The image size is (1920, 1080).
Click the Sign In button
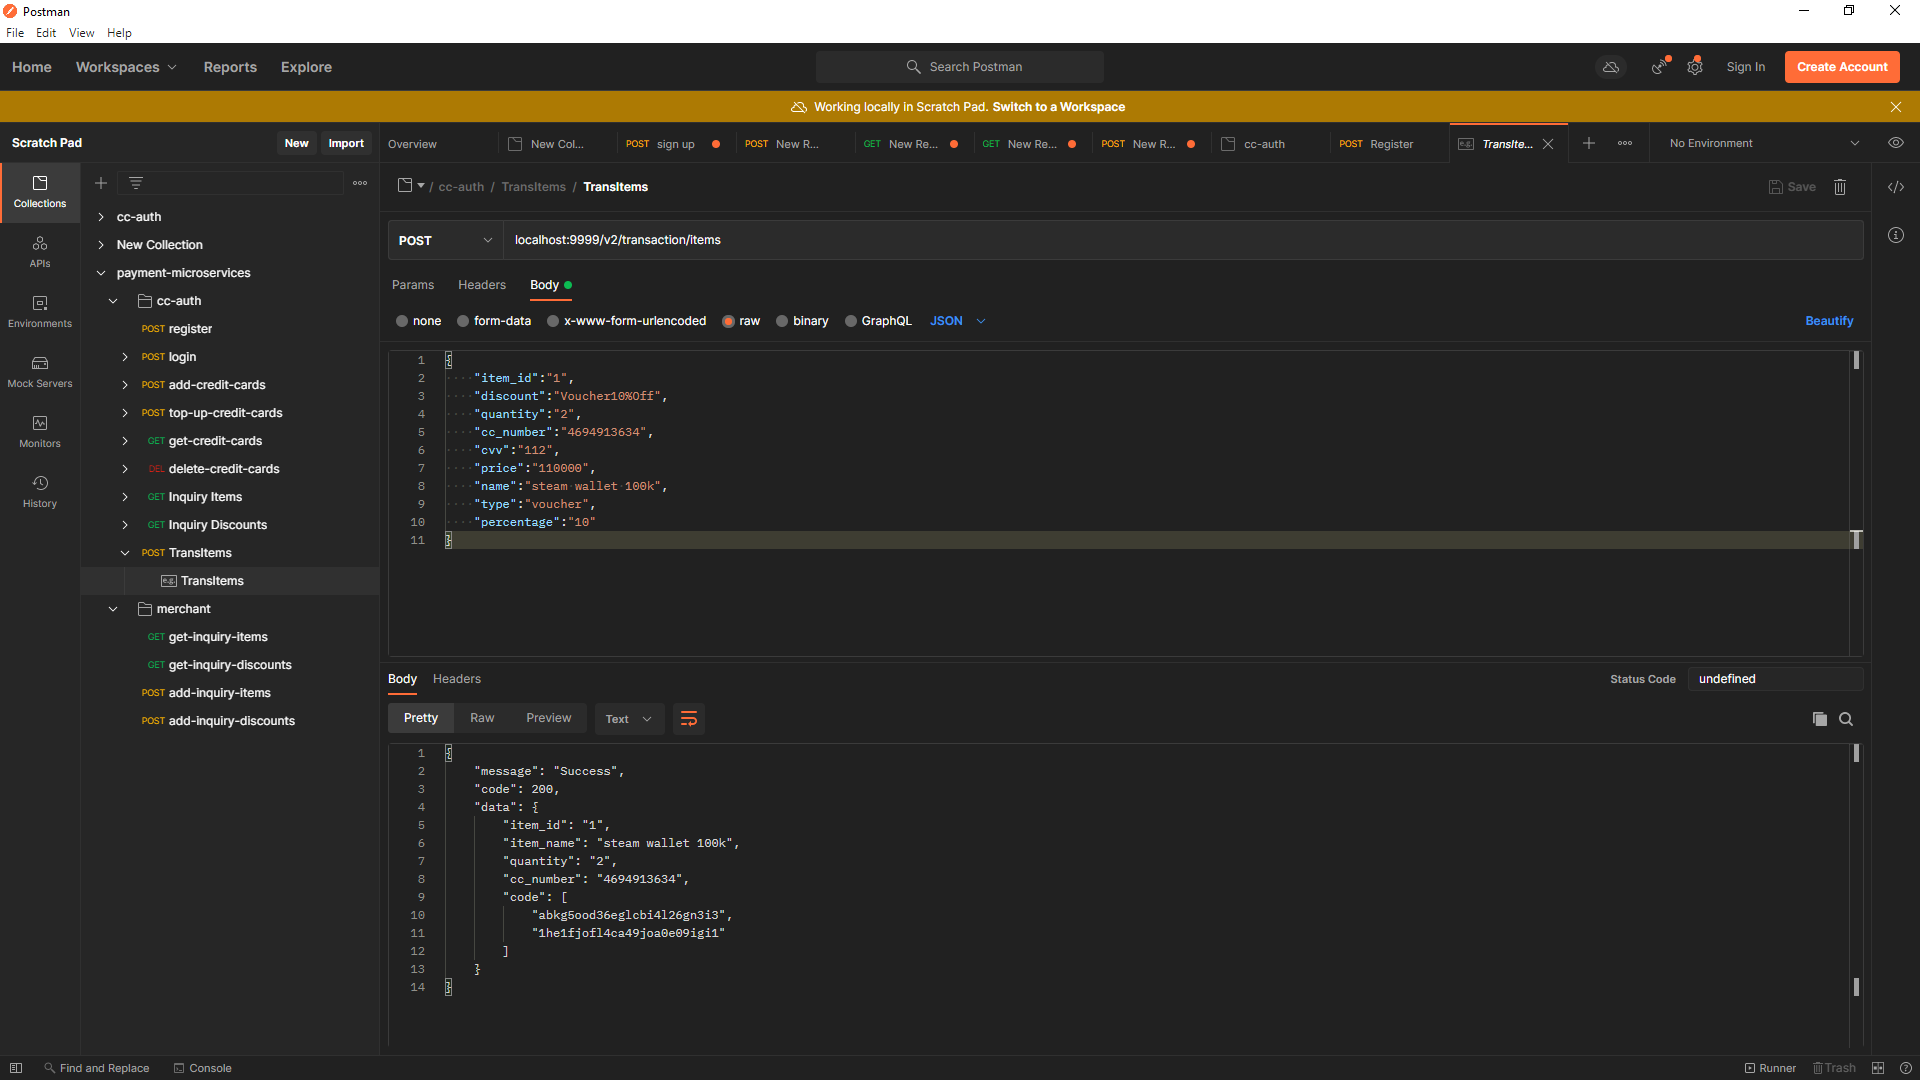click(x=1745, y=67)
